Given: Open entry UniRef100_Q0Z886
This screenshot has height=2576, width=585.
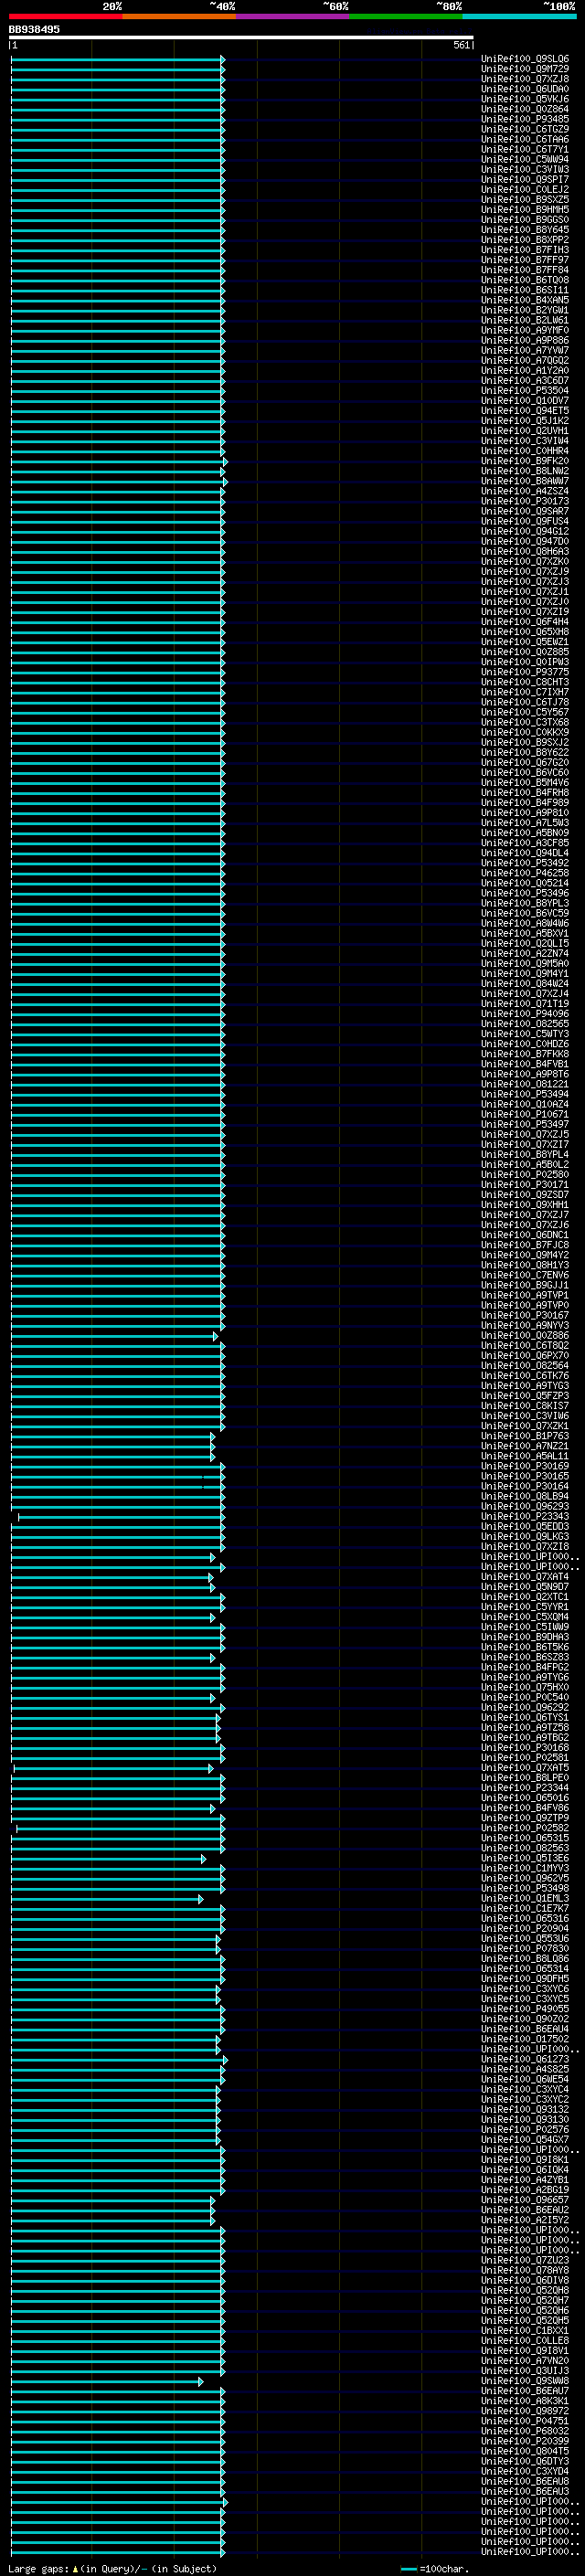Looking at the screenshot, I should click(x=525, y=1335).
